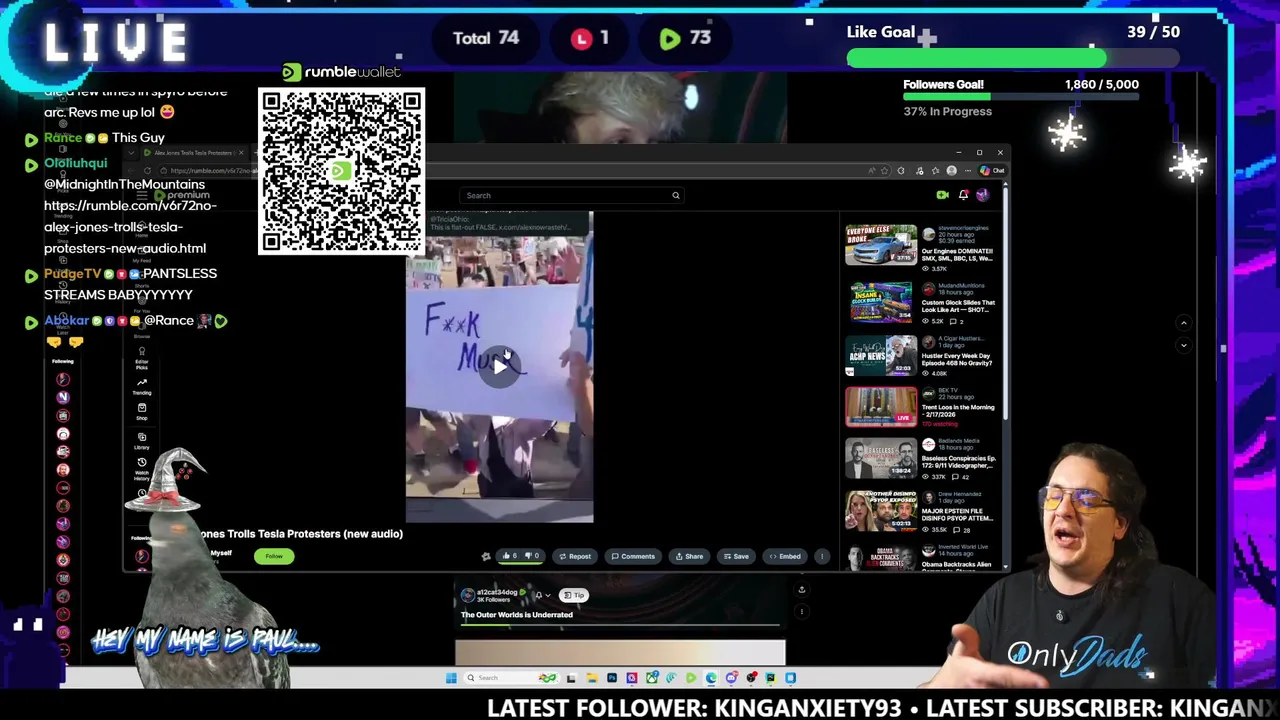This screenshot has width=1280, height=720.
Task: Toggle a12cat34dog notification bell
Action: click(x=539, y=595)
